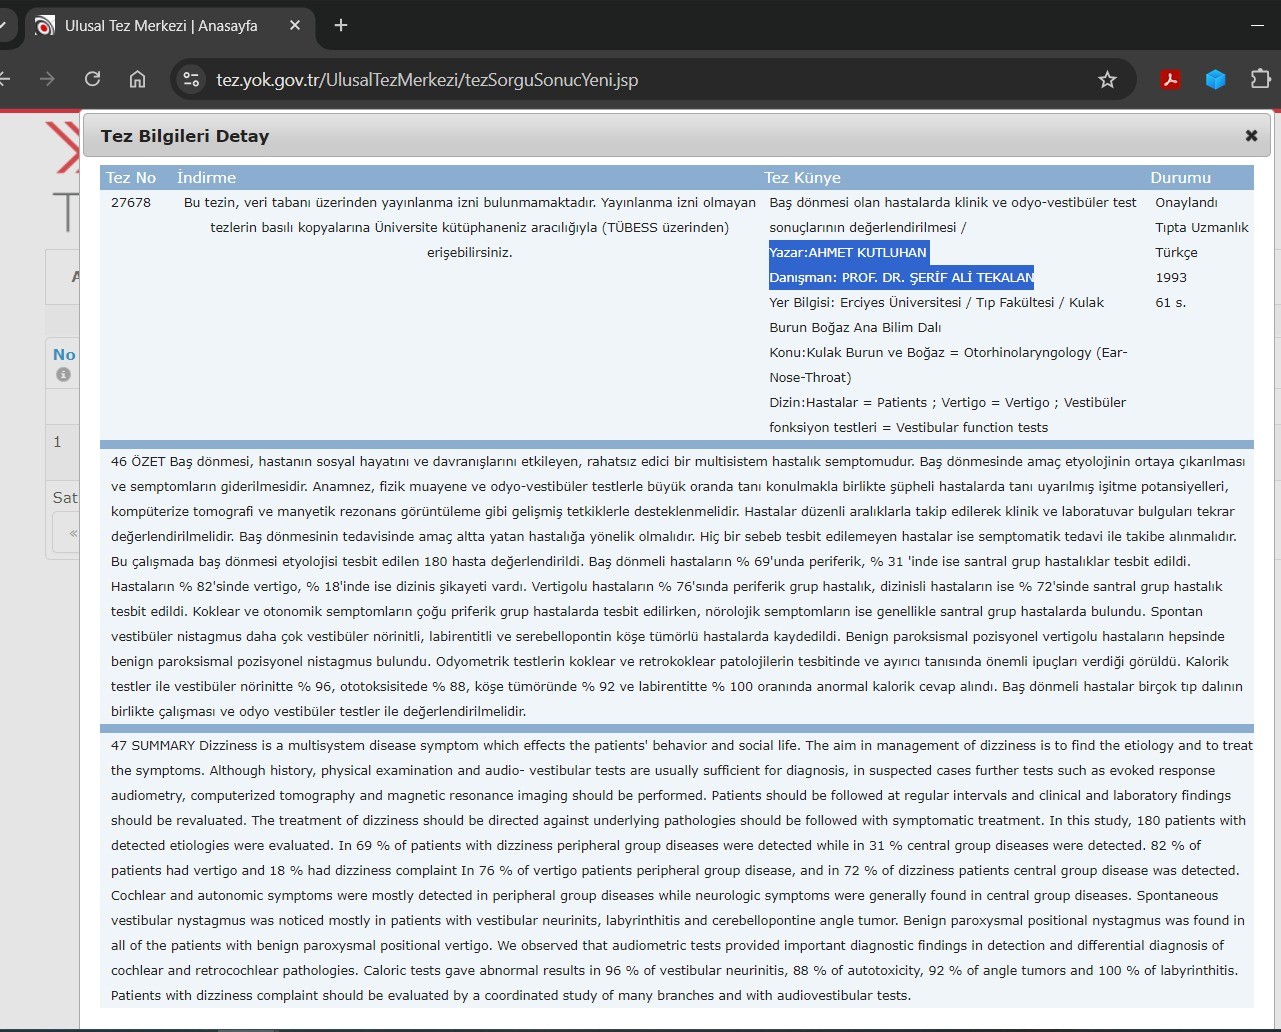Click the page count 61 s.

click(1170, 302)
